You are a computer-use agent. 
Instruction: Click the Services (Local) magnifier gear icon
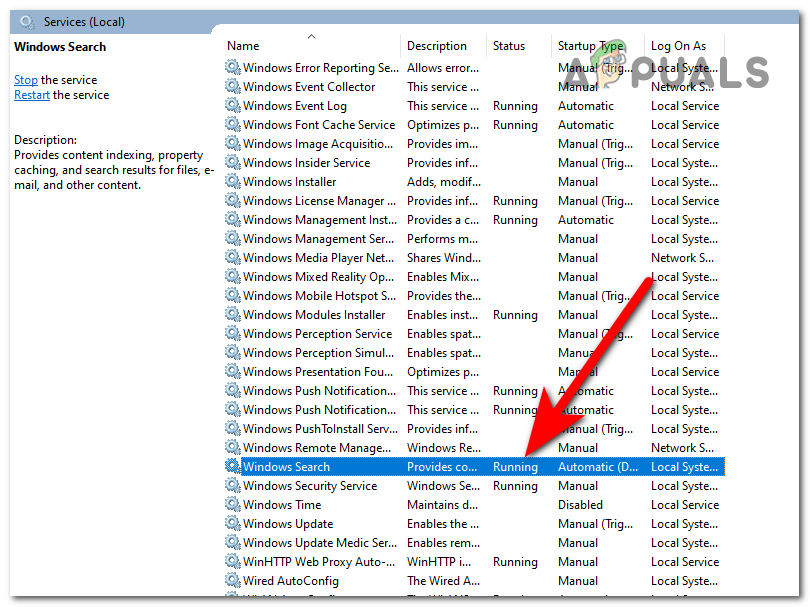click(27, 22)
